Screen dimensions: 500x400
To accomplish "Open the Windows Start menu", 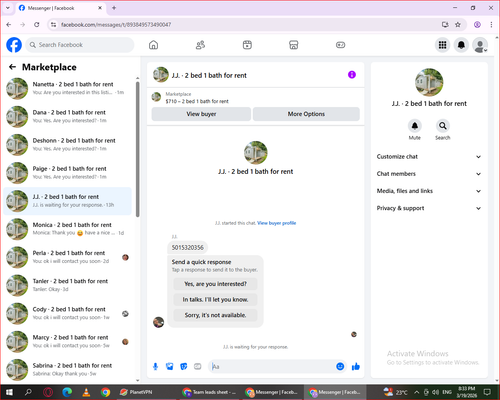I will coord(9,392).
